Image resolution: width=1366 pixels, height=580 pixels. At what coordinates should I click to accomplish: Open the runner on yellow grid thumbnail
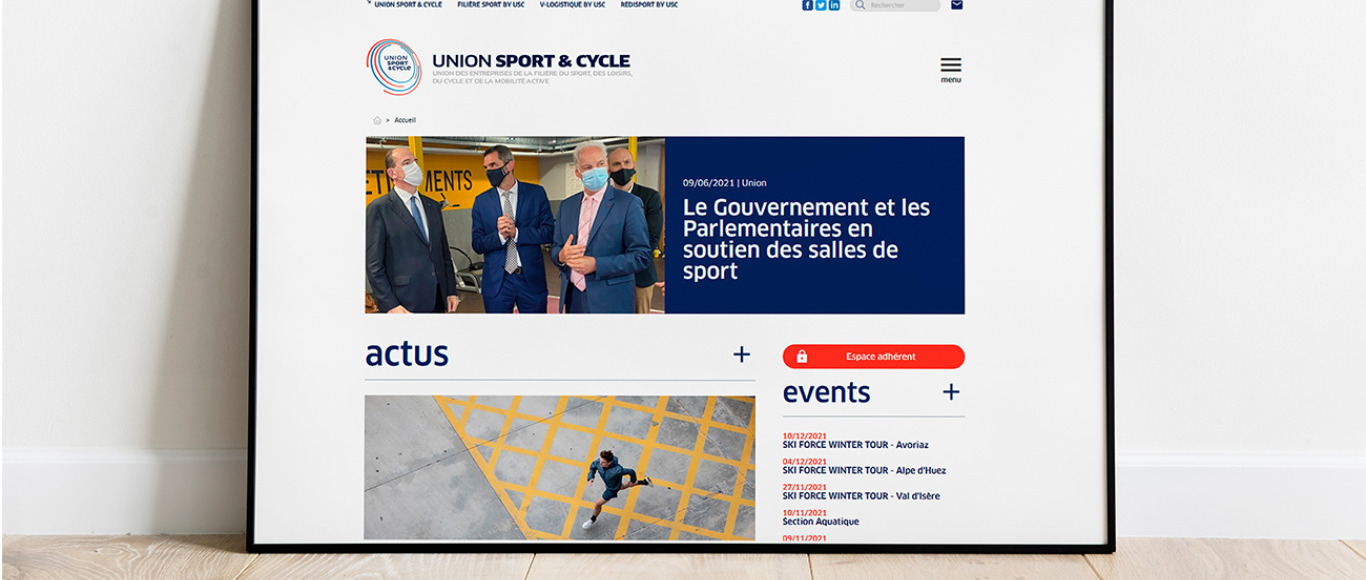(x=560, y=468)
